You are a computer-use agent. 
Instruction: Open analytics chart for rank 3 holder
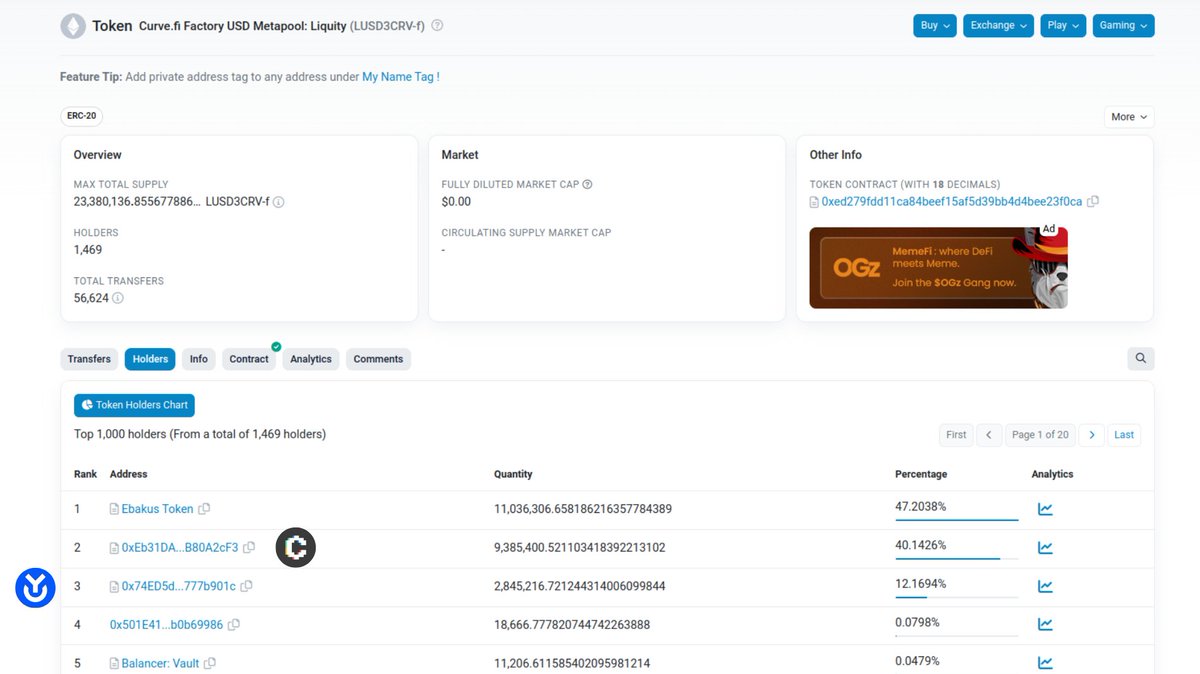[1045, 586]
